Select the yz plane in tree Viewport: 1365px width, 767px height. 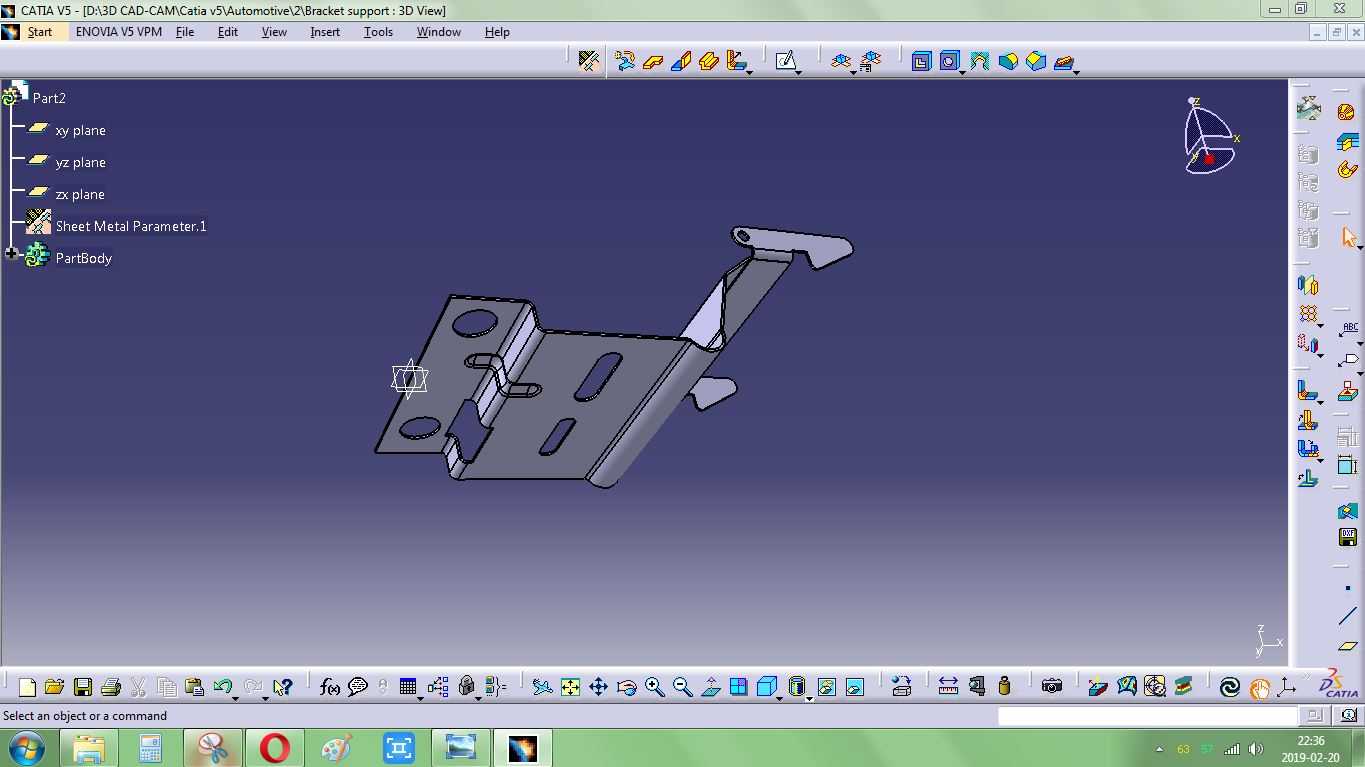tap(80, 162)
